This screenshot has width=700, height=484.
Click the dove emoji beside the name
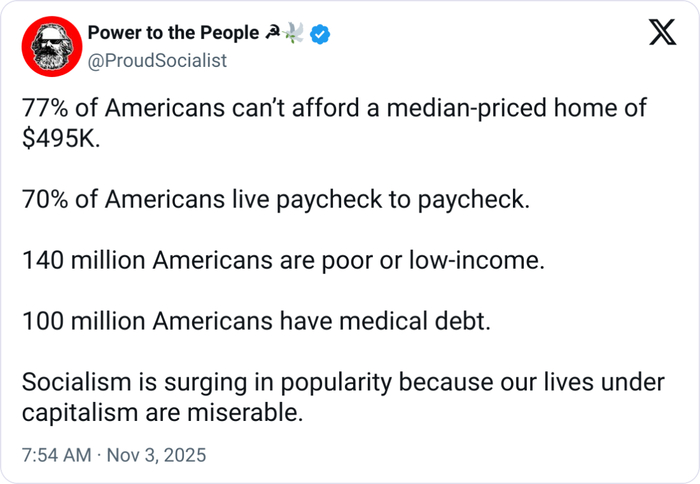click(x=296, y=35)
